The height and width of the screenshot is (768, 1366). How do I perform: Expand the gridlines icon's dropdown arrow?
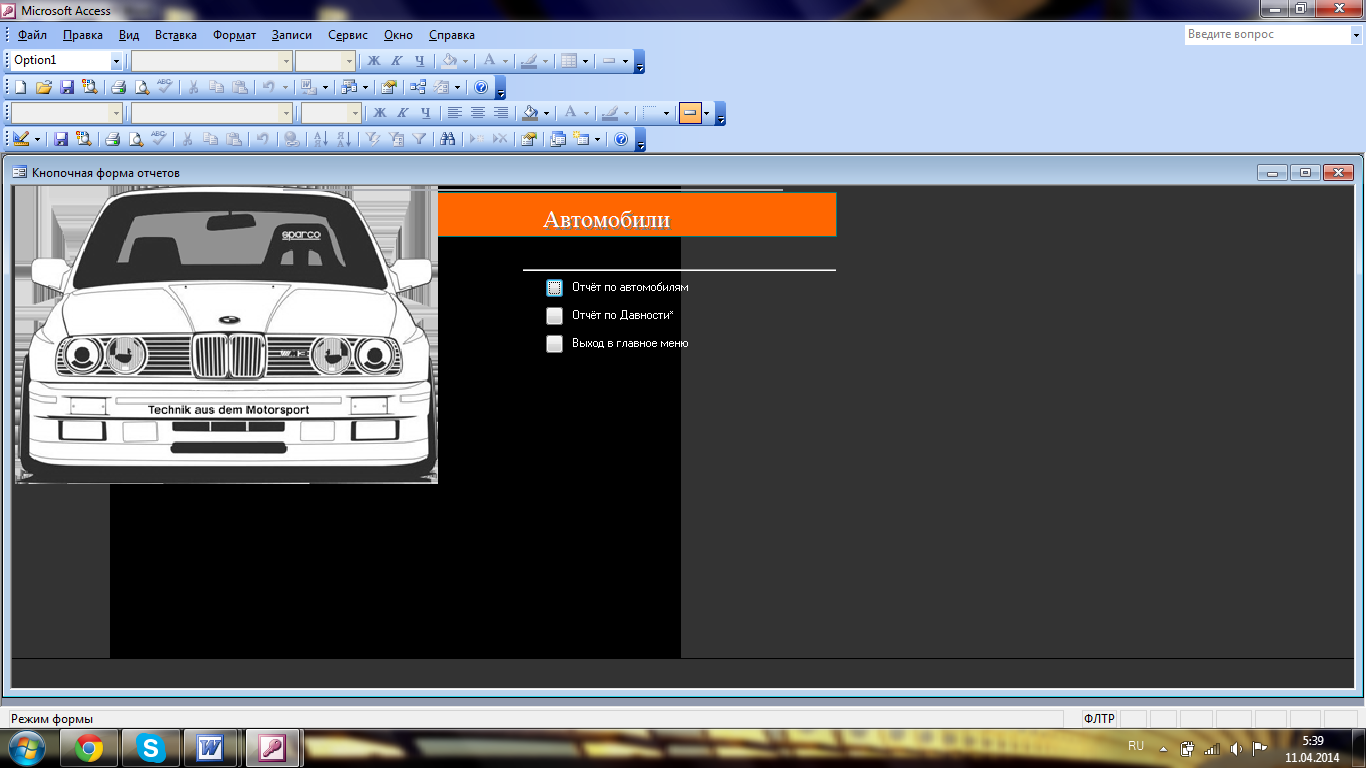585,61
